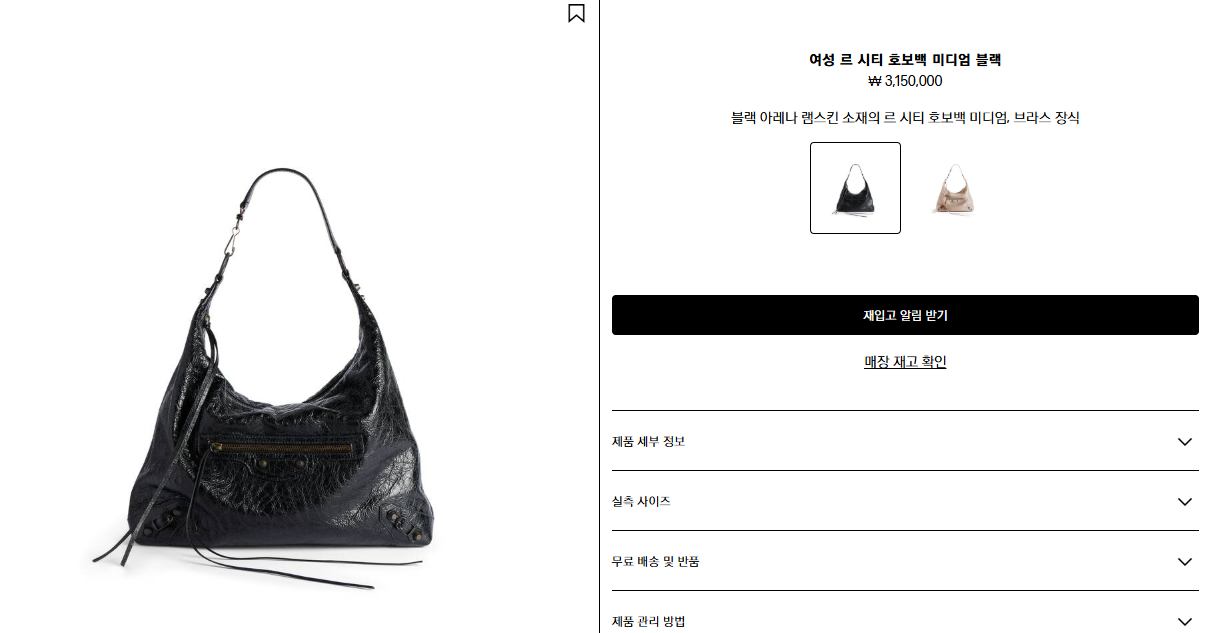The image size is (1210, 633).
Task: Click the chevron arrow beside 실측 사이즈
Action: [x=1185, y=501]
